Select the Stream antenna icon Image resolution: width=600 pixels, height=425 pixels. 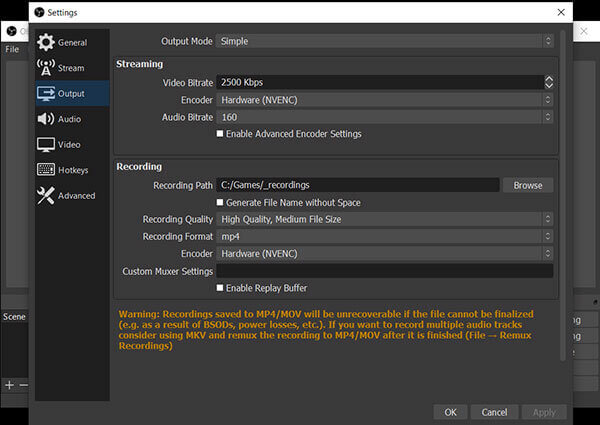click(46, 68)
